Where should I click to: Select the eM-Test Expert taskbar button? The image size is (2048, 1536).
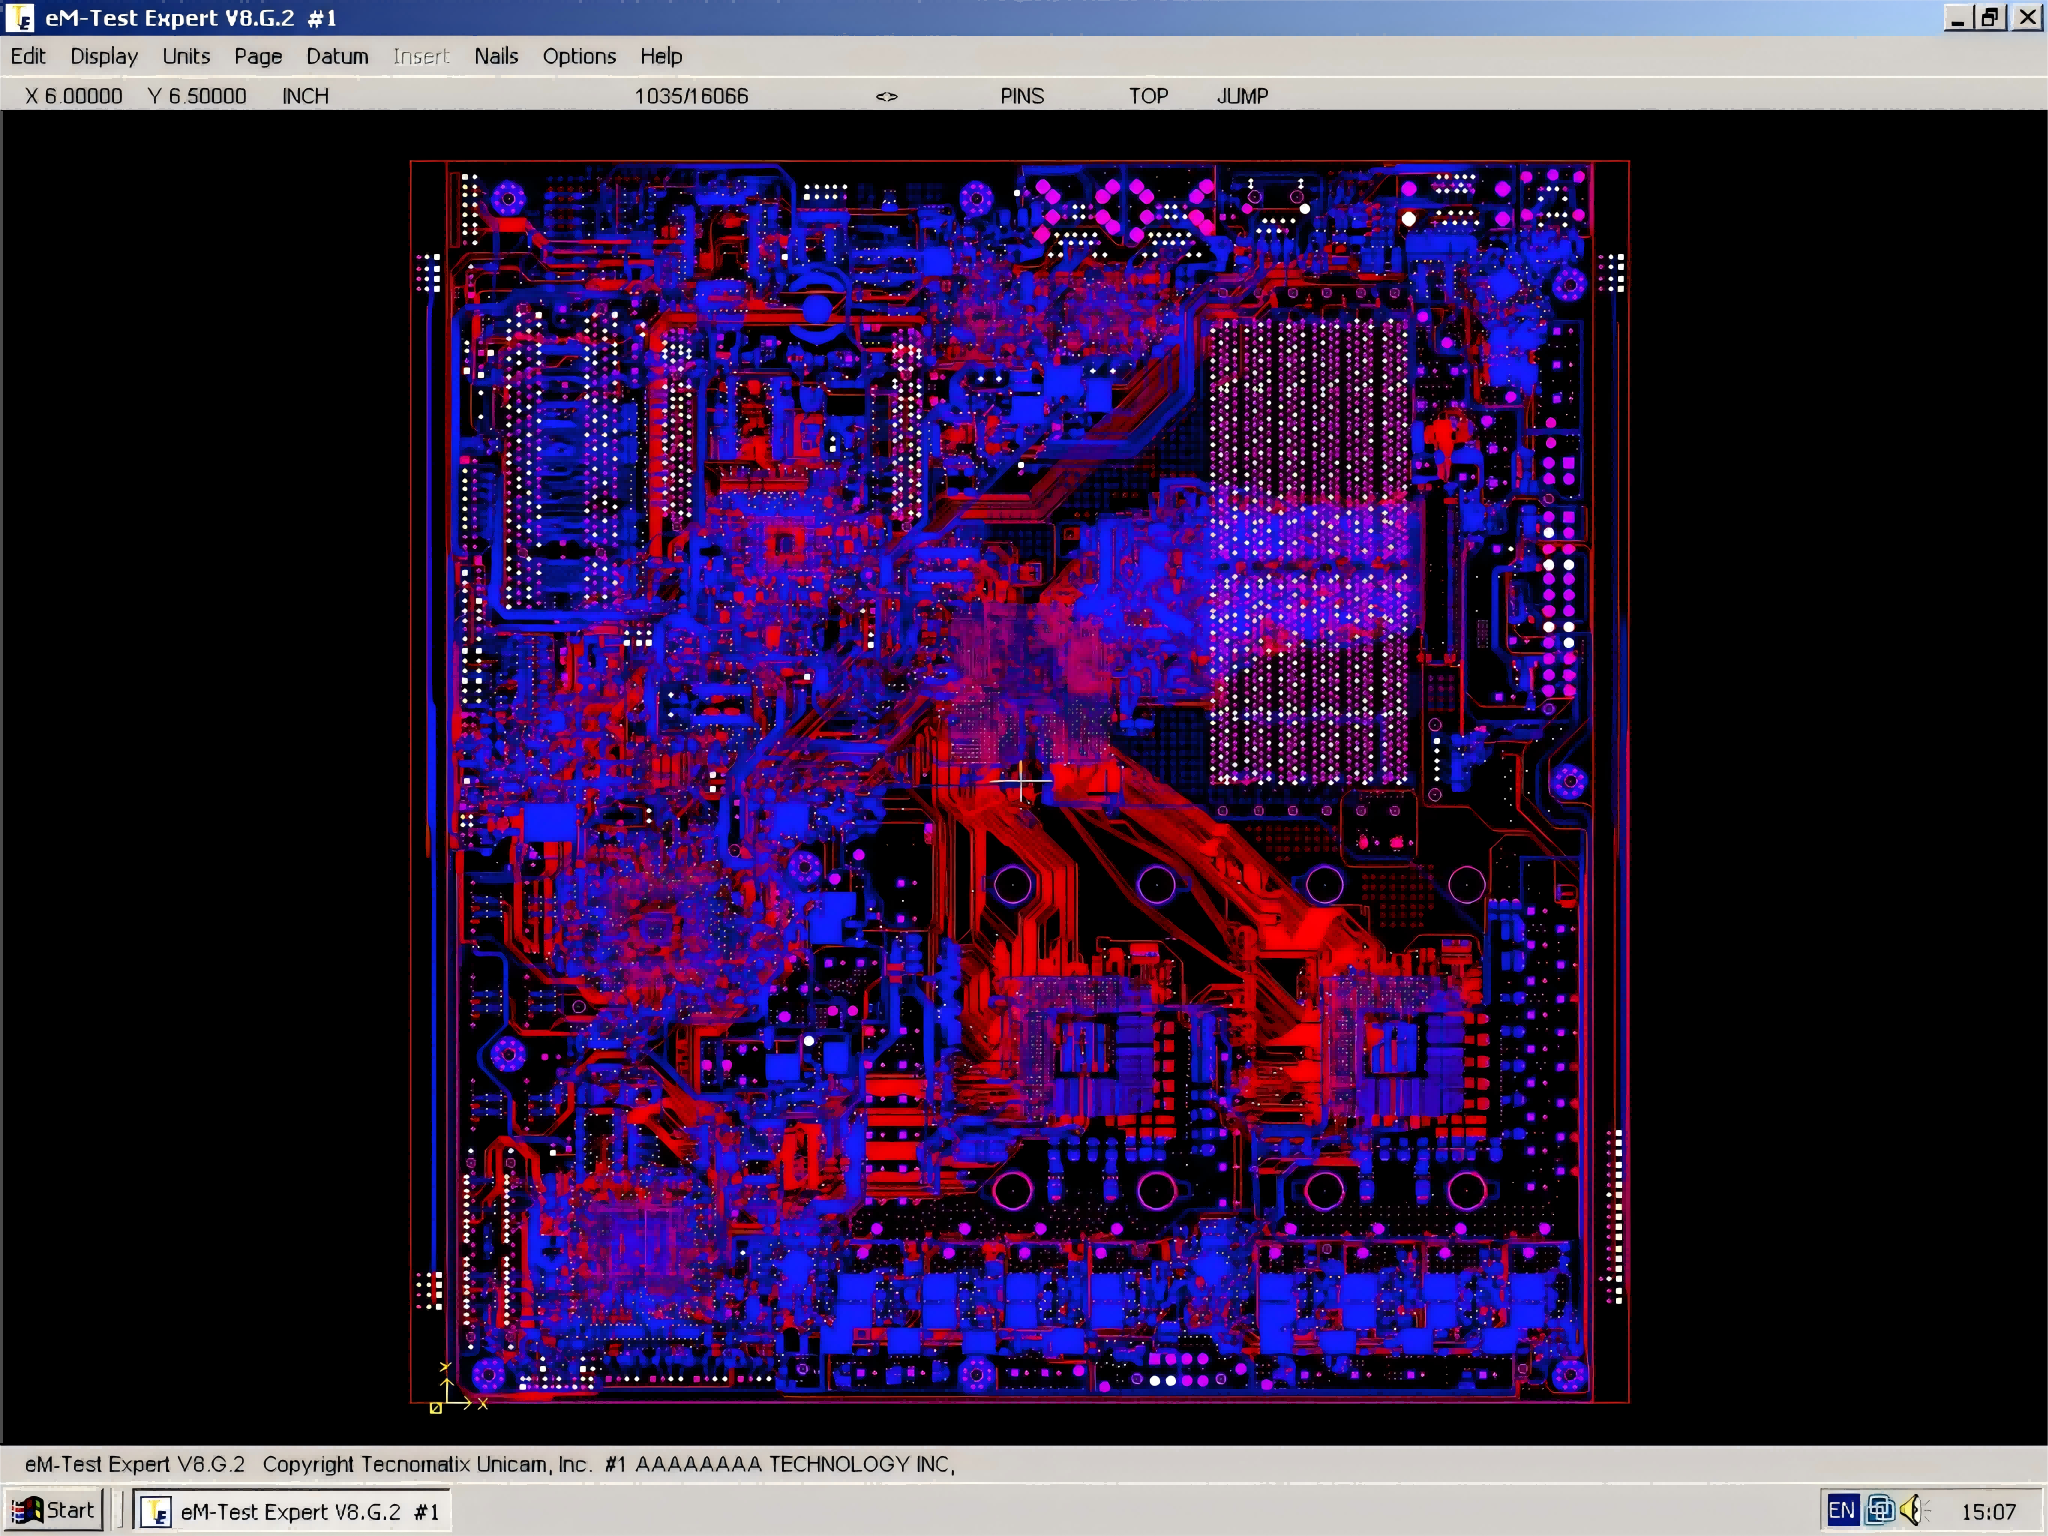[x=292, y=1511]
